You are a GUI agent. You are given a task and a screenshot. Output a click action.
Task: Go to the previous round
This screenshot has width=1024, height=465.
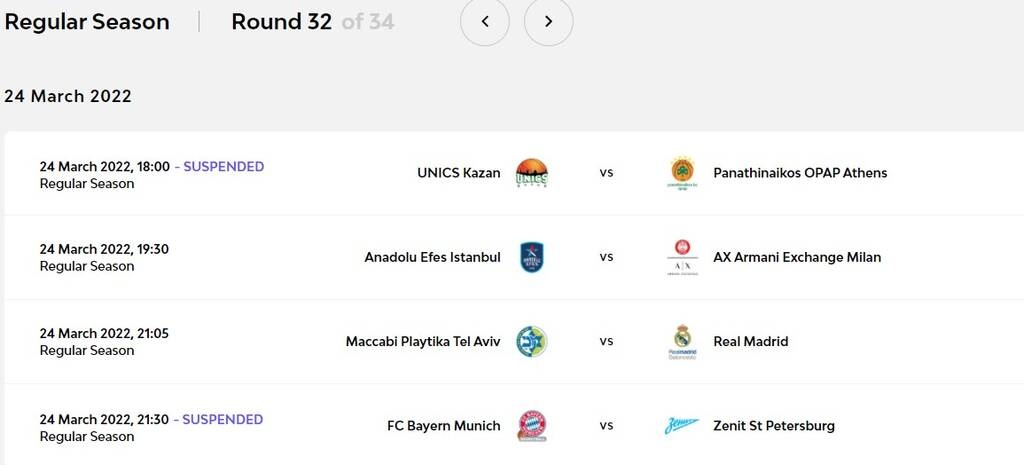coord(485,22)
